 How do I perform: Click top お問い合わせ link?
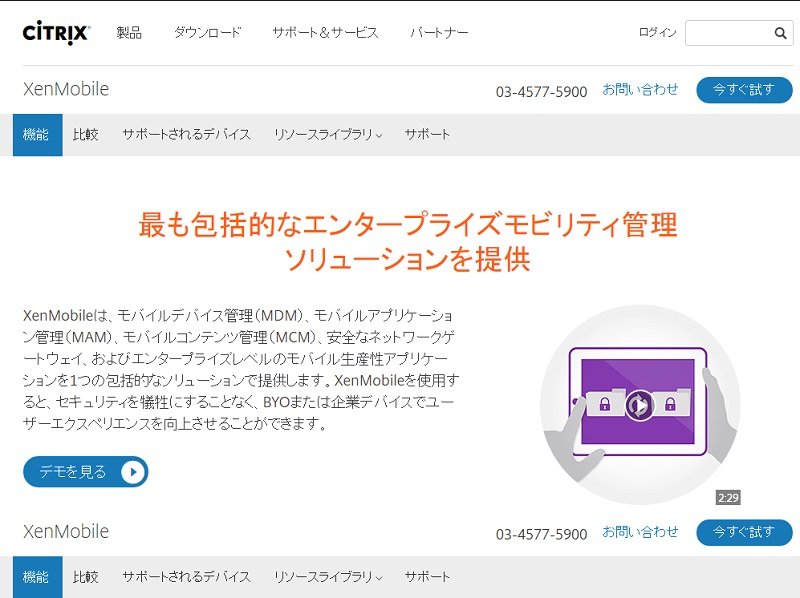pos(640,90)
